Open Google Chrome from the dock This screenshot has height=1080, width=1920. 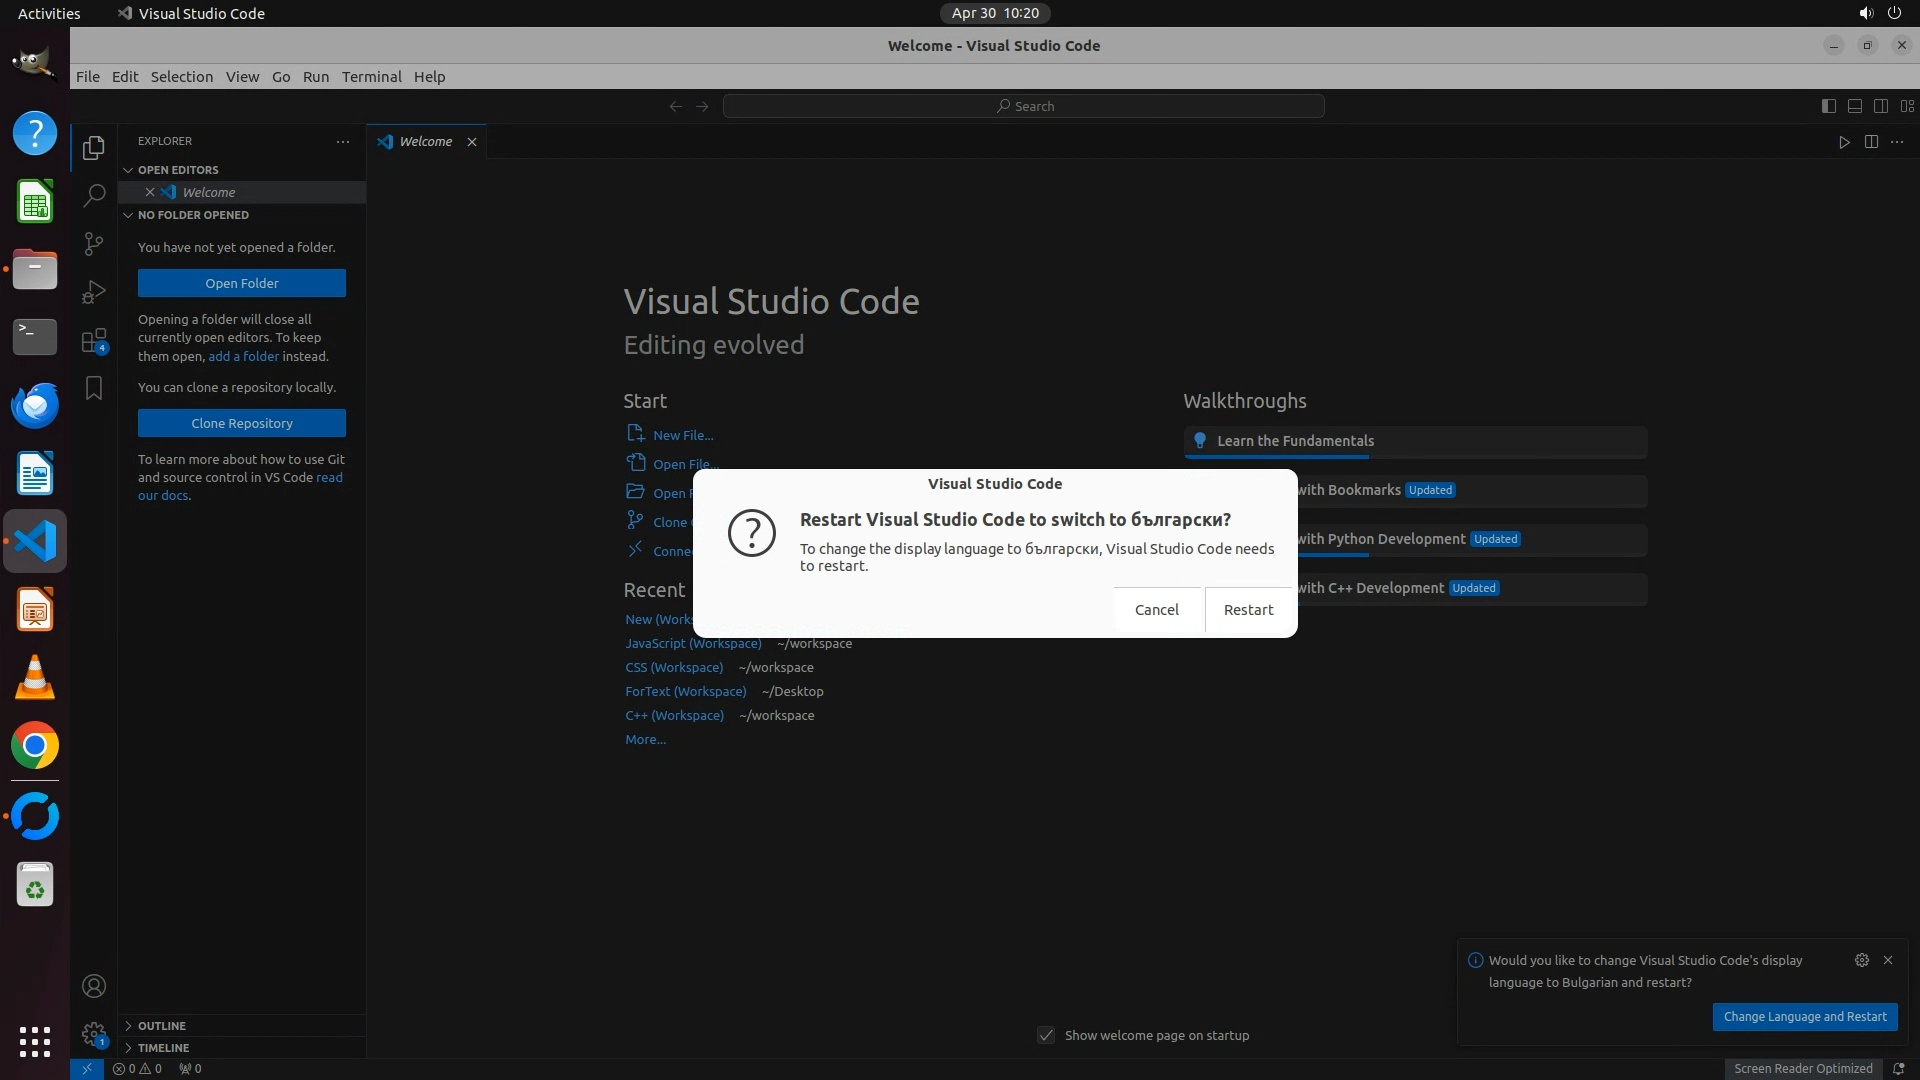(x=35, y=746)
